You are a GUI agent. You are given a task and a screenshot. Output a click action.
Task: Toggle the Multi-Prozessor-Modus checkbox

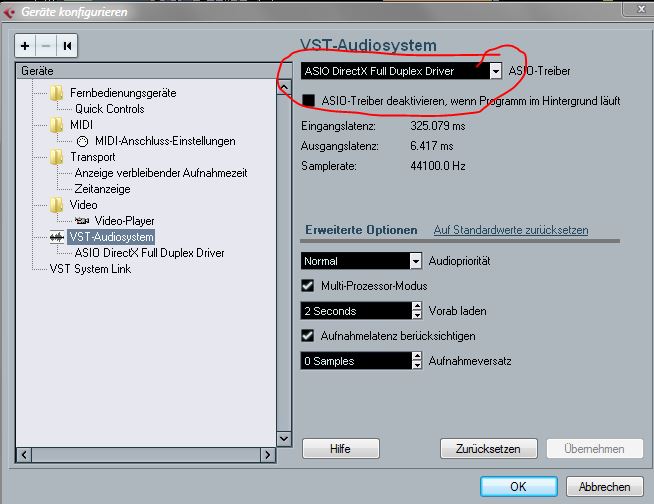click(308, 286)
